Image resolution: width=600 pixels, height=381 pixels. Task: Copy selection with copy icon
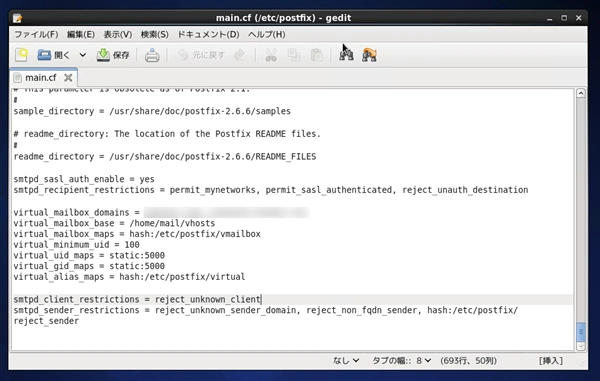pos(293,55)
